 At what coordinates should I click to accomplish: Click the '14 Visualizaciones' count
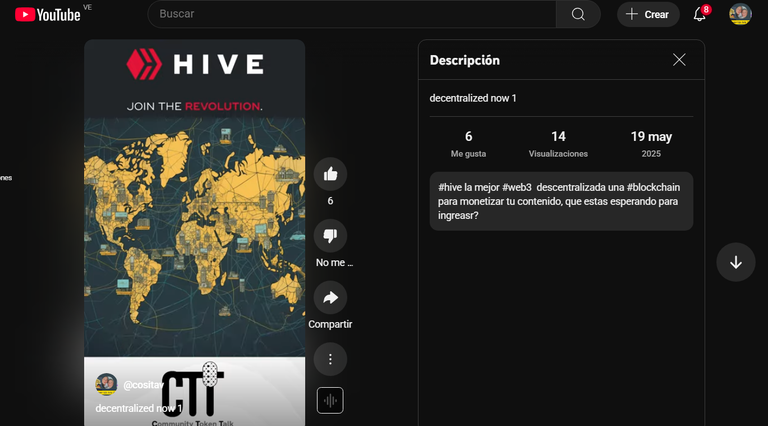pyautogui.click(x=558, y=144)
